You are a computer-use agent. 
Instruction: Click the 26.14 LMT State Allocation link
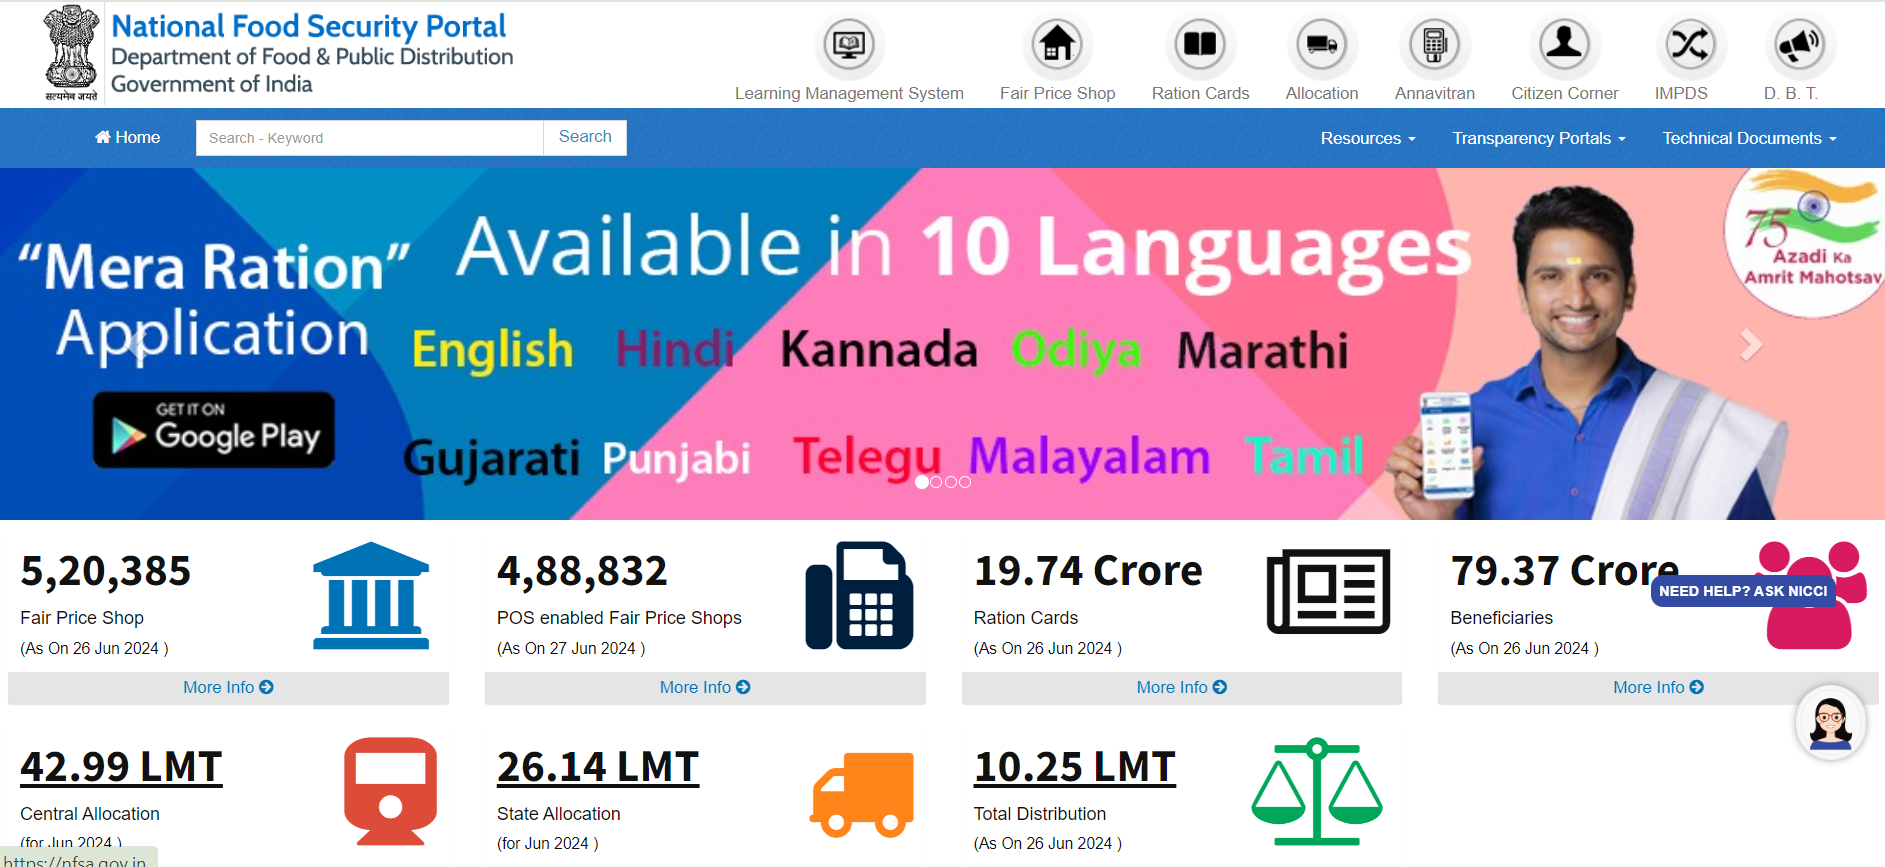(598, 767)
